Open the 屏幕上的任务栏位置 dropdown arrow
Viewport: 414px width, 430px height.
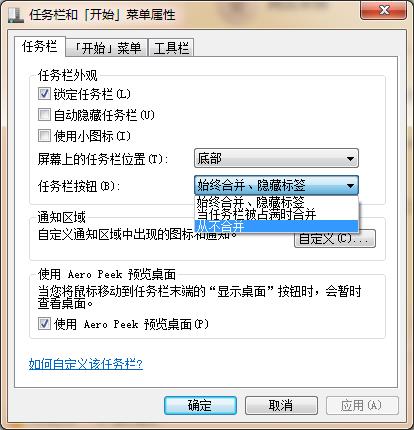pos(350,159)
